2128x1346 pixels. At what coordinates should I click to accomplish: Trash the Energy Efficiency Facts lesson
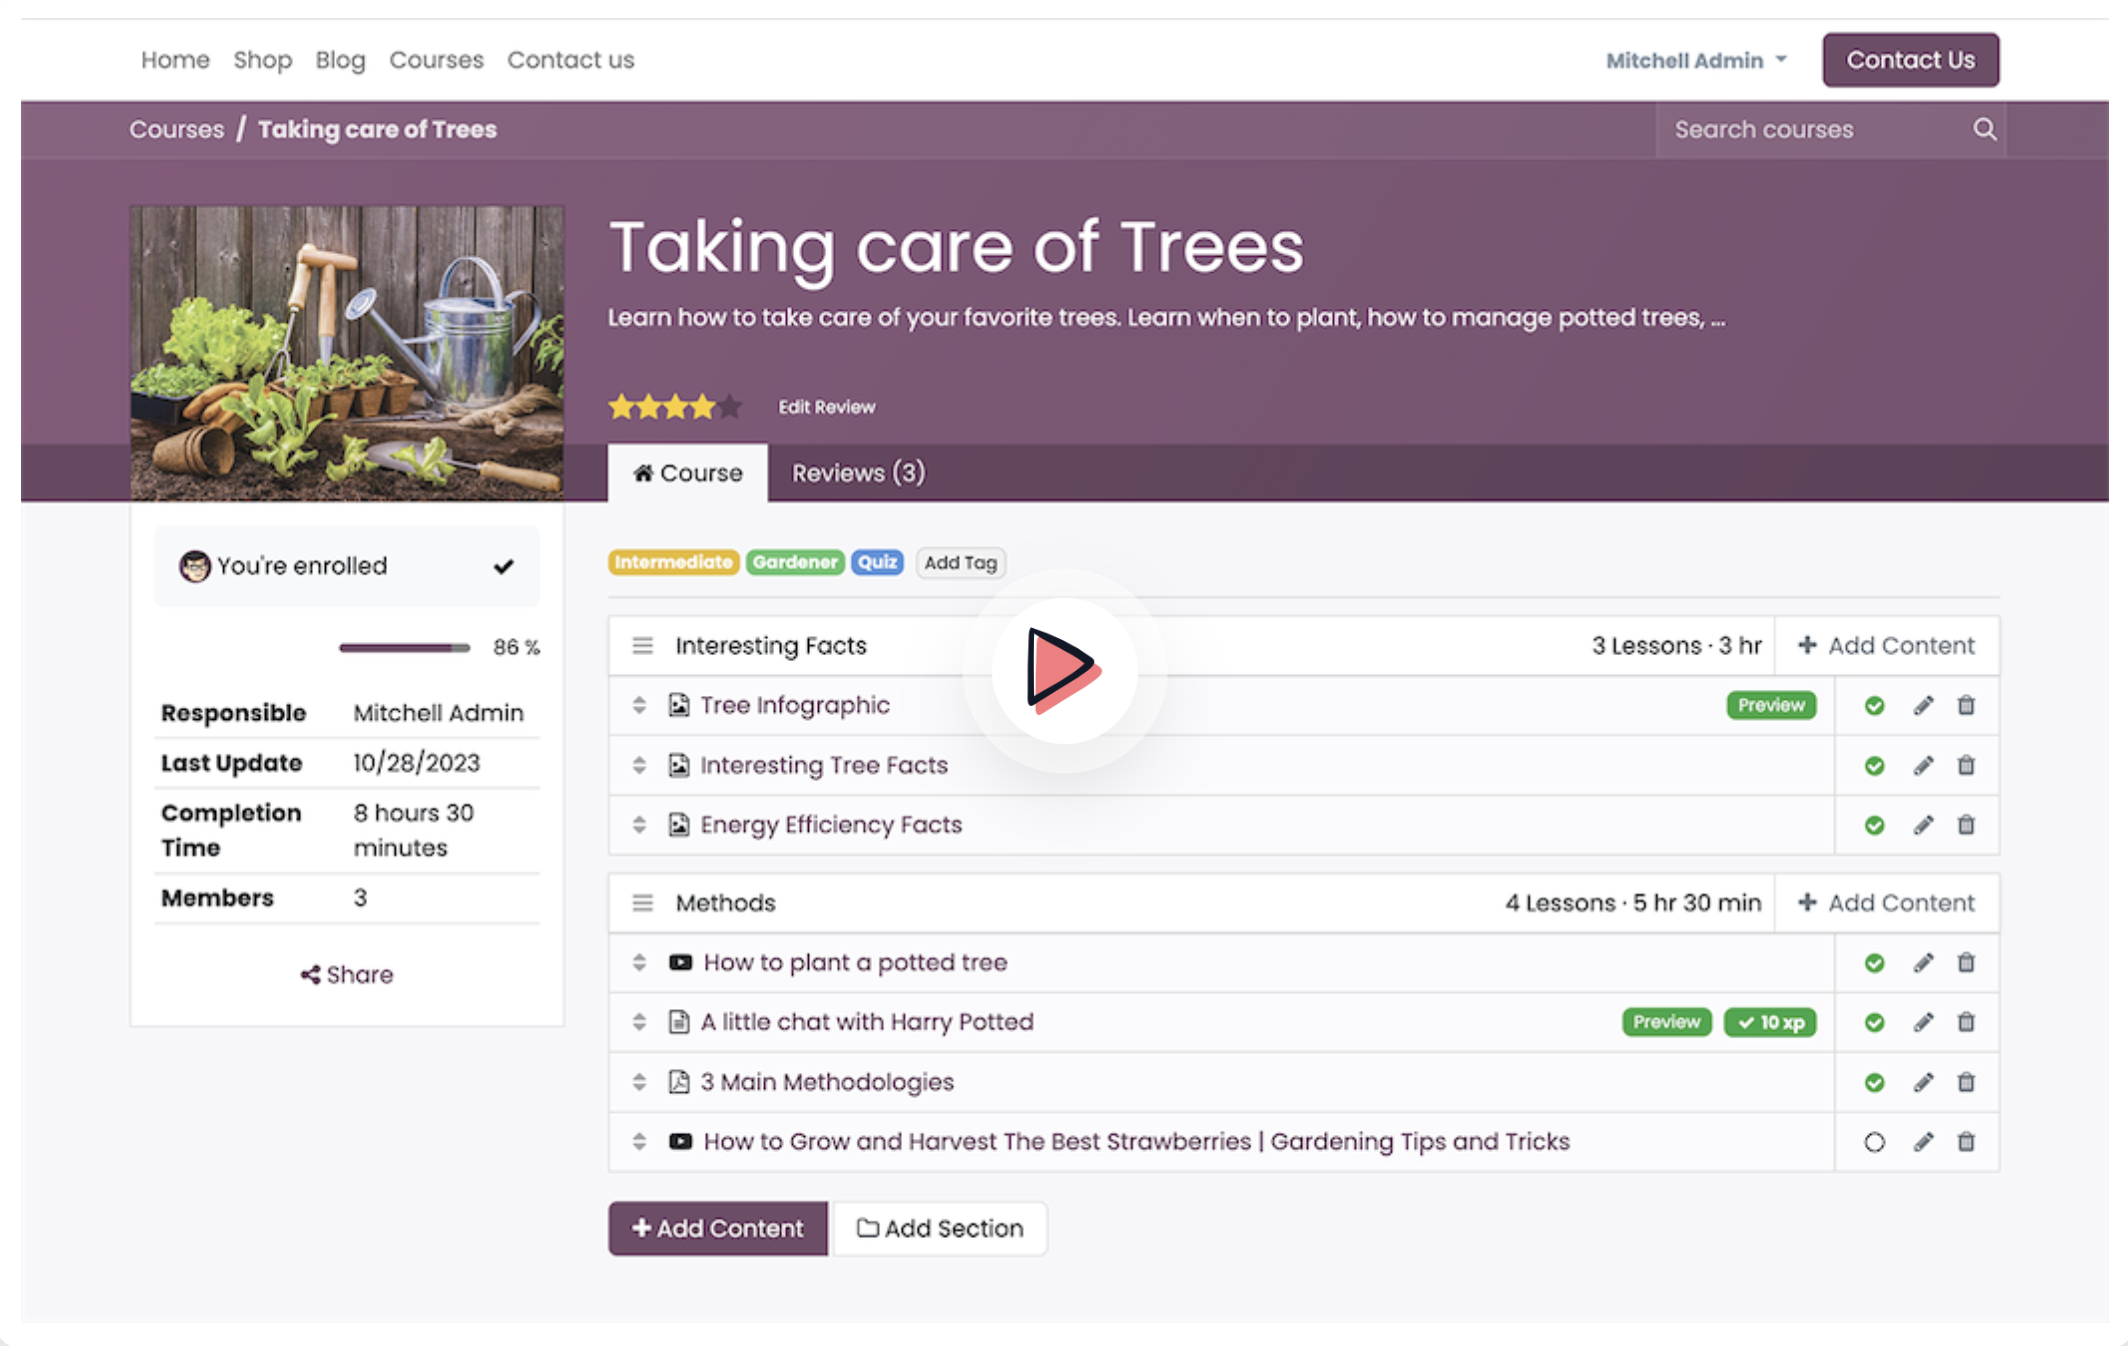click(1966, 825)
